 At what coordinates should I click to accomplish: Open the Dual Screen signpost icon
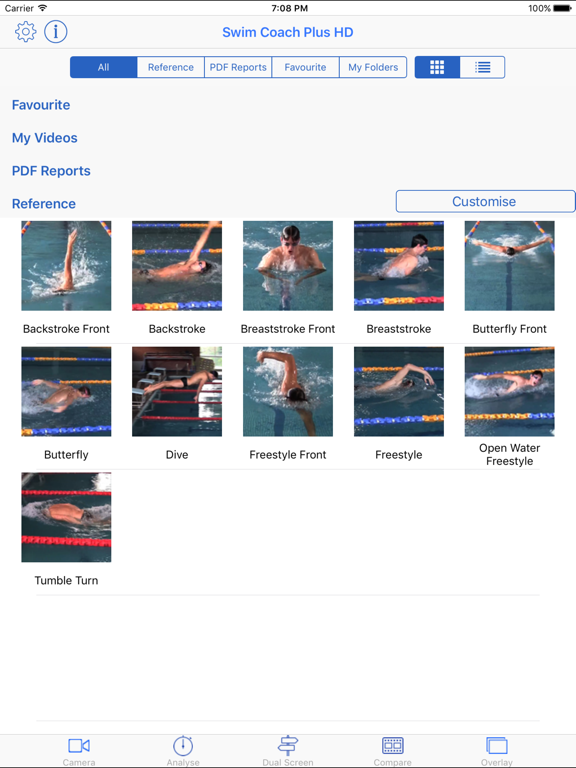pos(288,745)
